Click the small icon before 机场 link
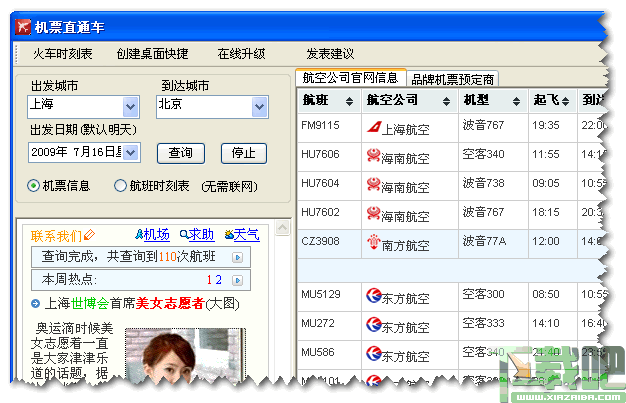Image resolution: width=626 pixels, height=403 pixels. [x=139, y=234]
